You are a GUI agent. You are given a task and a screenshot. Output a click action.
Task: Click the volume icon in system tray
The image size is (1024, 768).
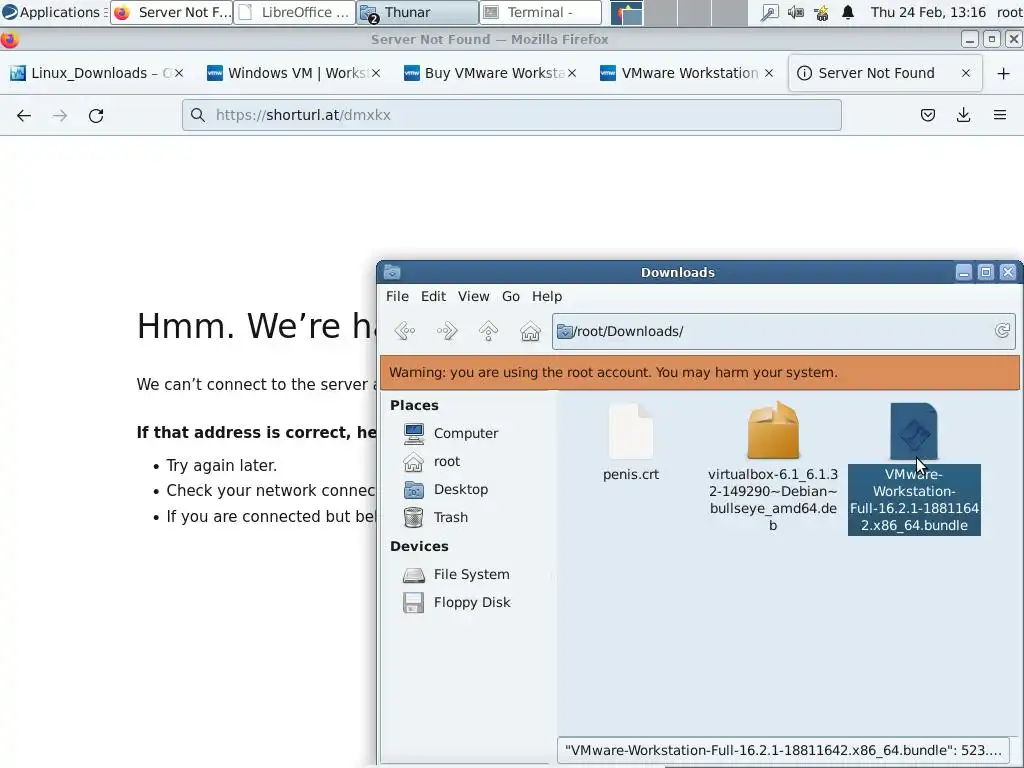click(795, 12)
